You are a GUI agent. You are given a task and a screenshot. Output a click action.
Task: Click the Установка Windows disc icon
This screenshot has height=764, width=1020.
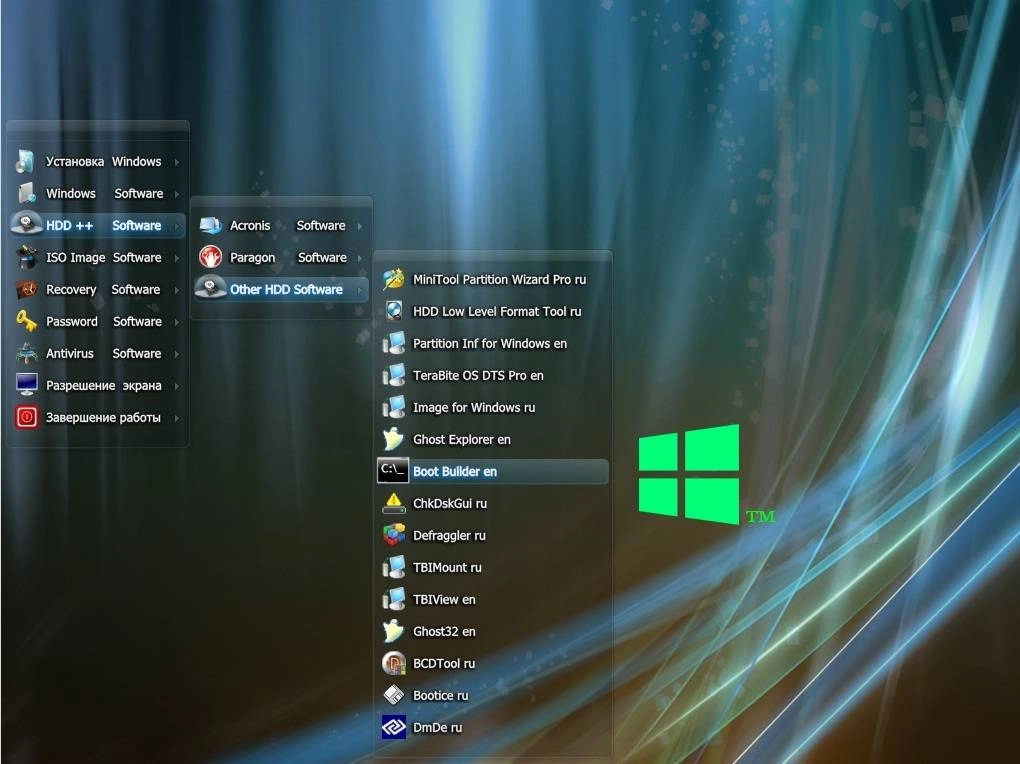click(26, 161)
